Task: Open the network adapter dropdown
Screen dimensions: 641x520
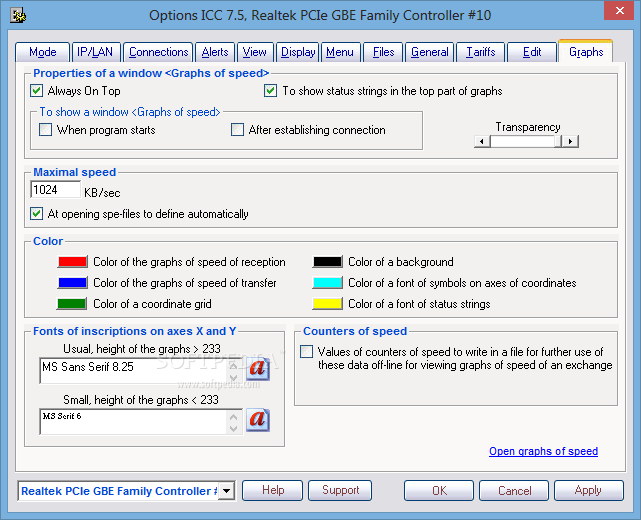Action: 226,491
